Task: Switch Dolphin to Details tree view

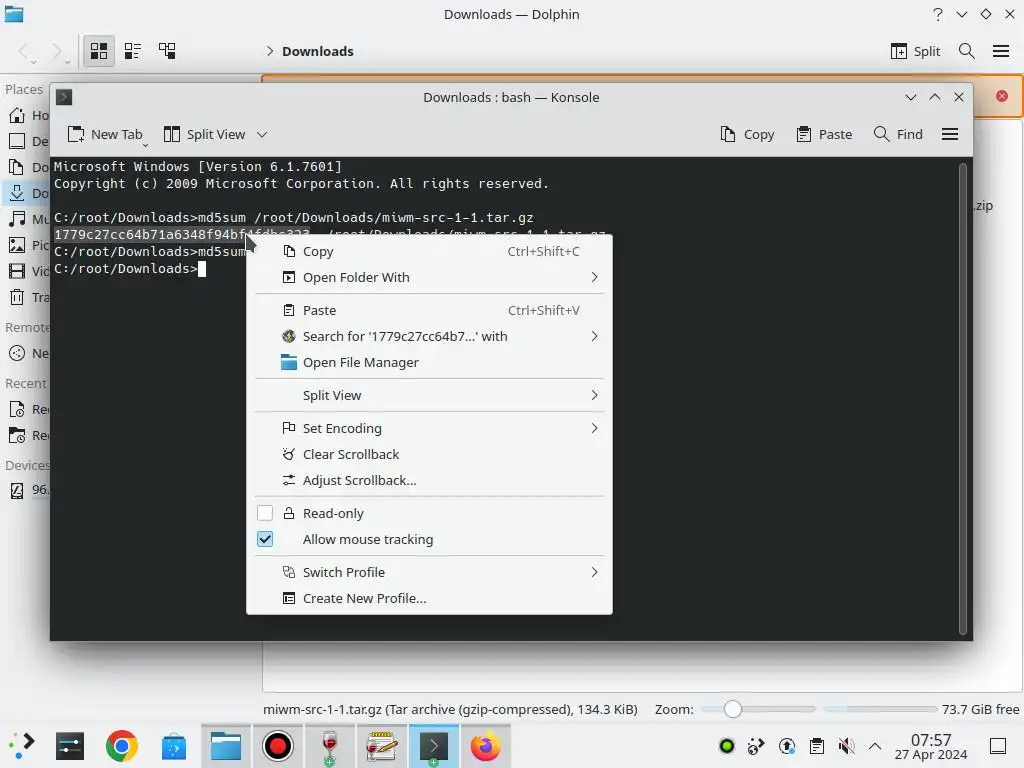Action: [x=167, y=51]
